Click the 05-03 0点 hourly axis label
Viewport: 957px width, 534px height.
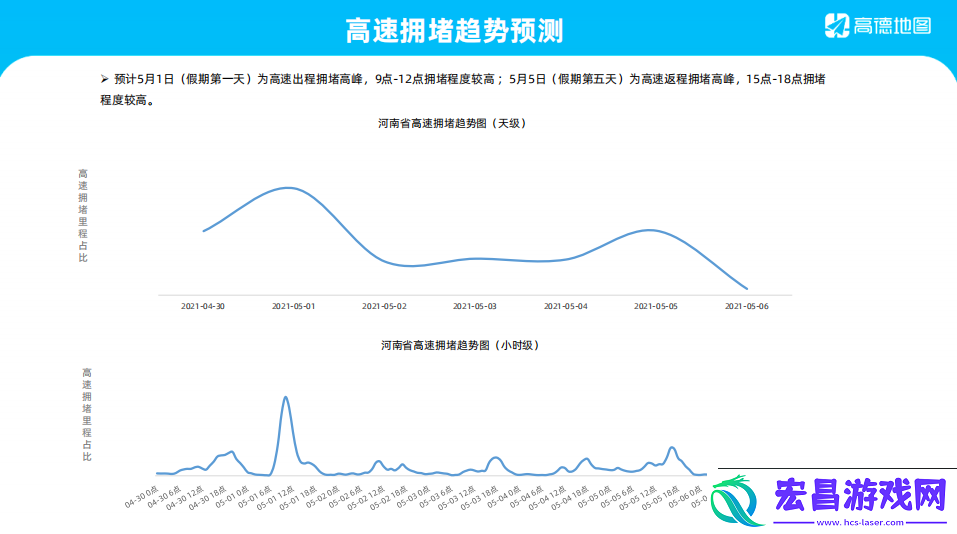pos(414,497)
